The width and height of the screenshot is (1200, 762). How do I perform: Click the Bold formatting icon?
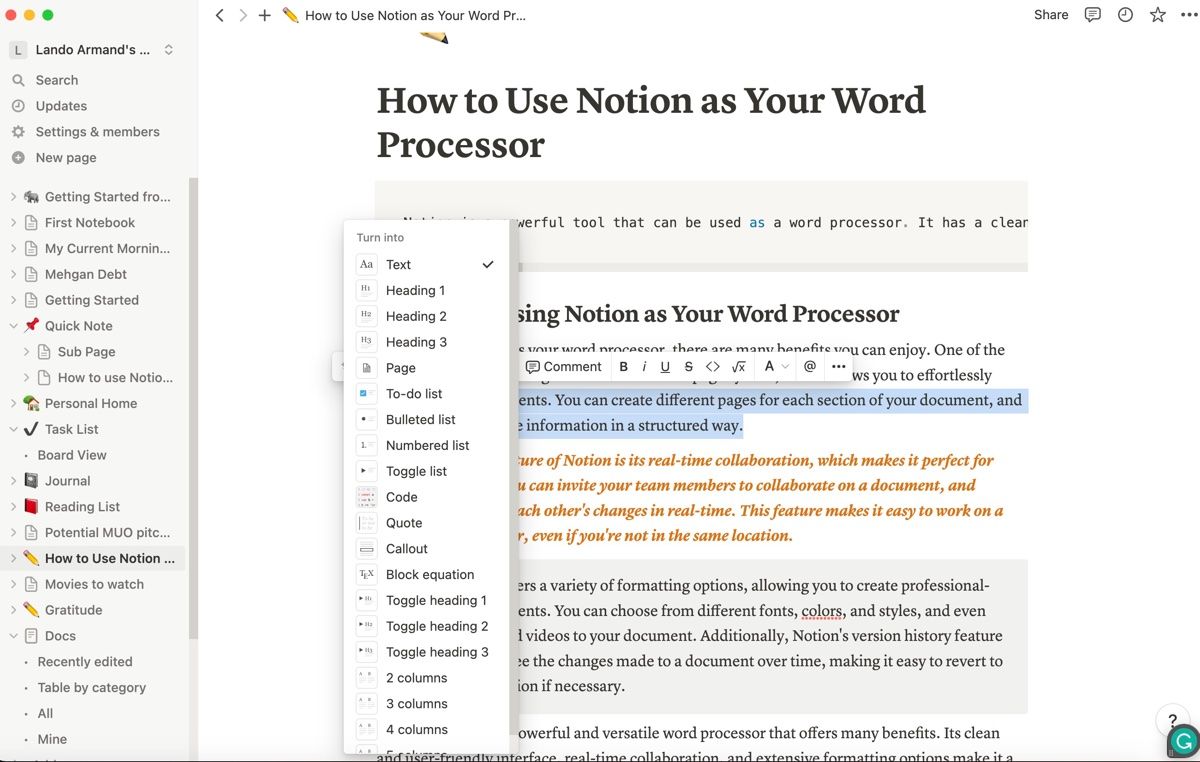623,367
